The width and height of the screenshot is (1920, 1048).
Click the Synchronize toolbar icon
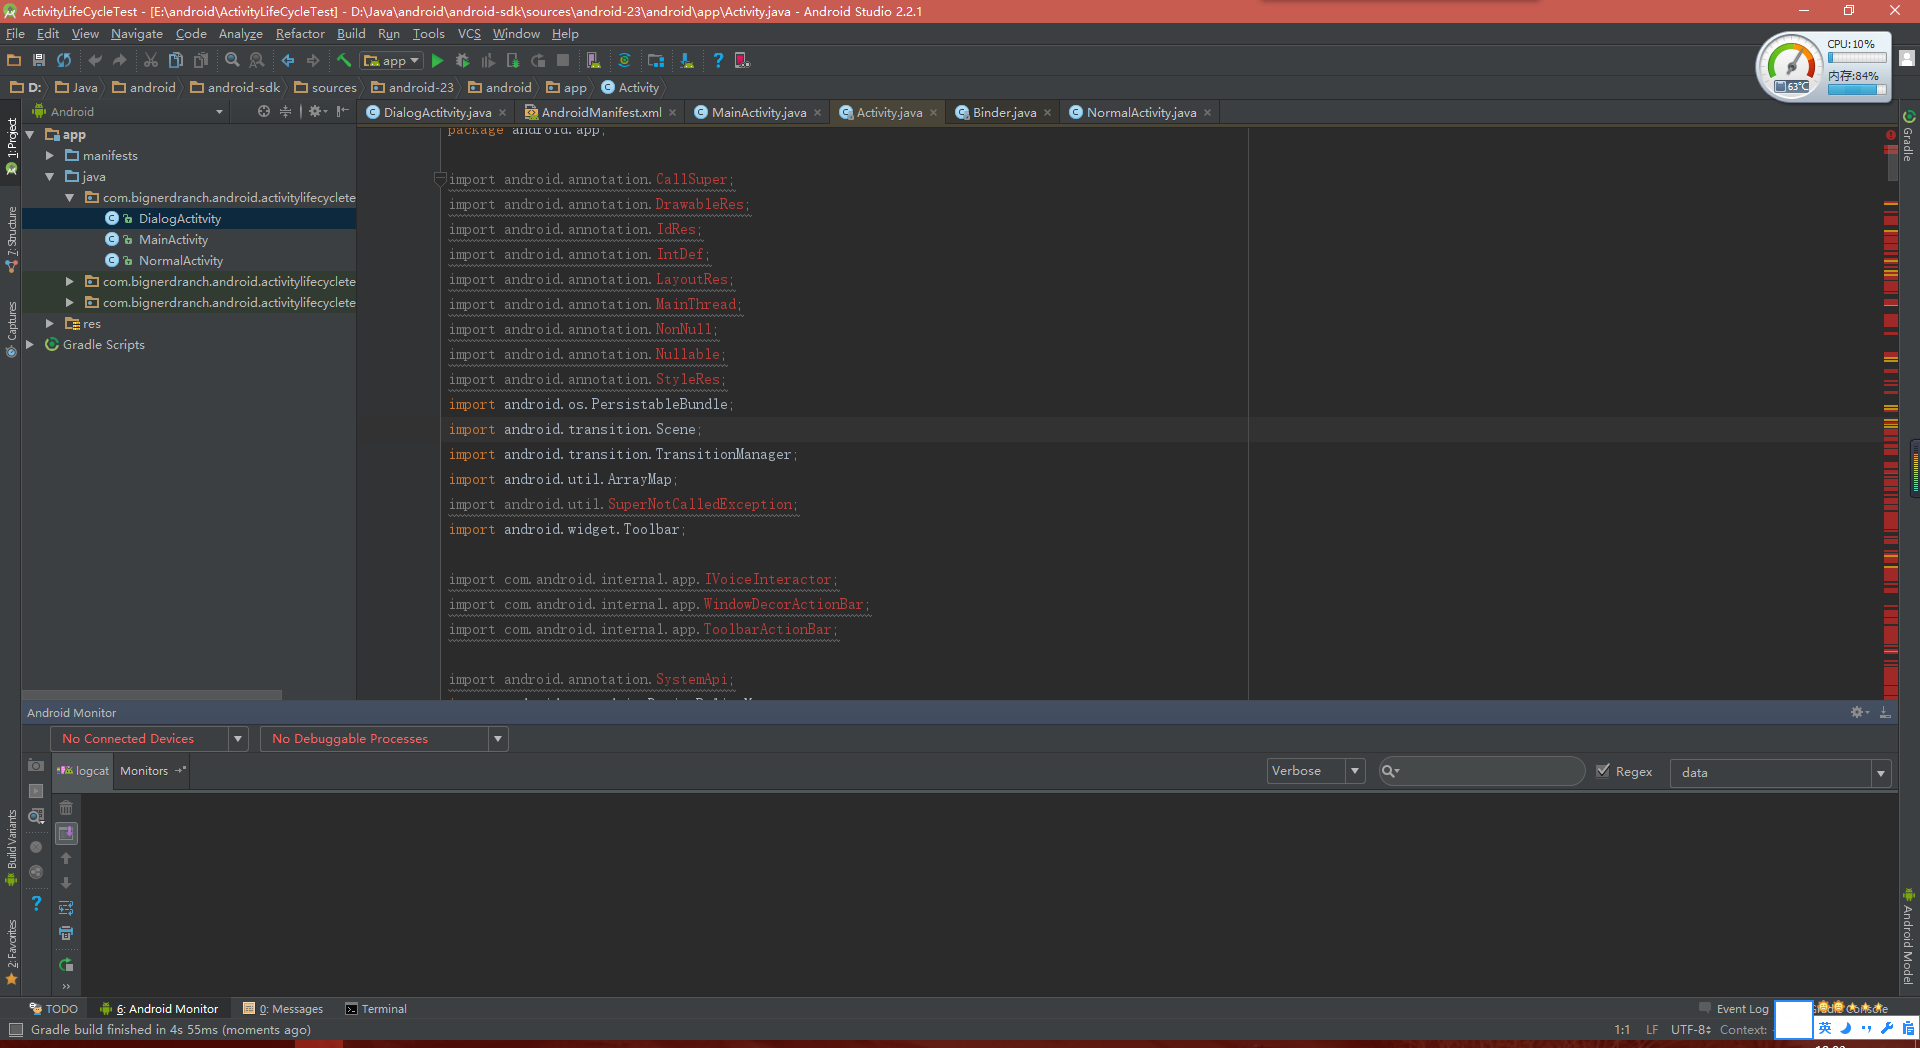[64, 61]
